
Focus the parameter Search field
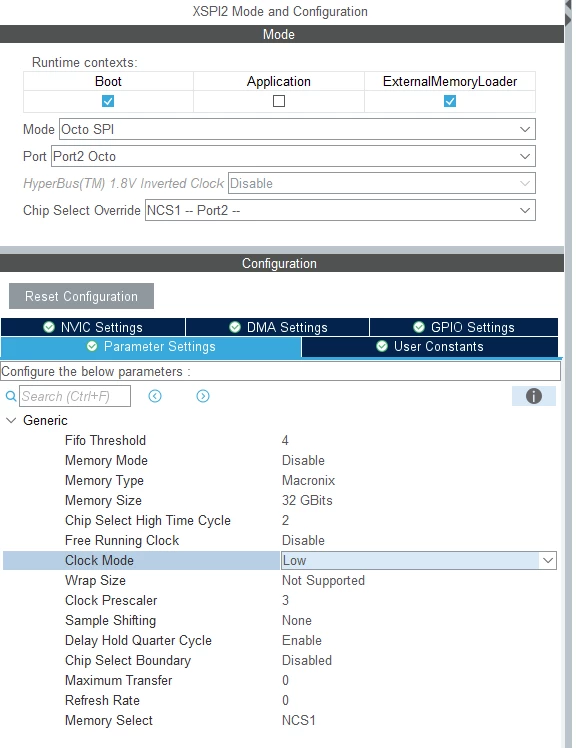click(x=75, y=396)
